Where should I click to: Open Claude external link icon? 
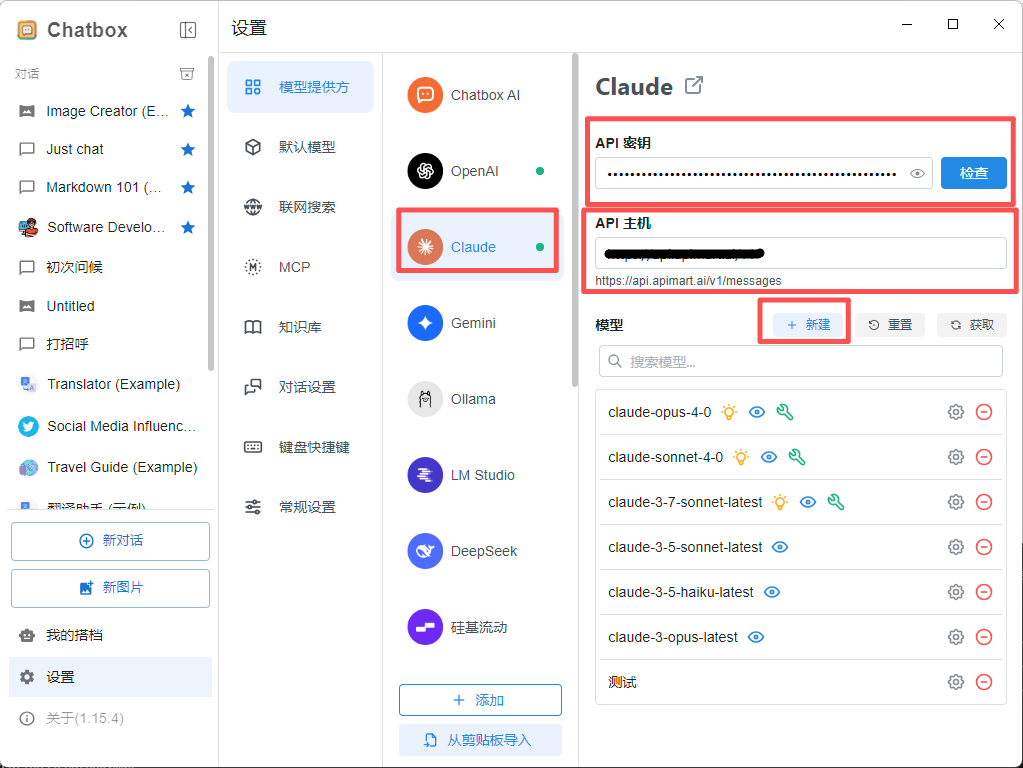(694, 85)
